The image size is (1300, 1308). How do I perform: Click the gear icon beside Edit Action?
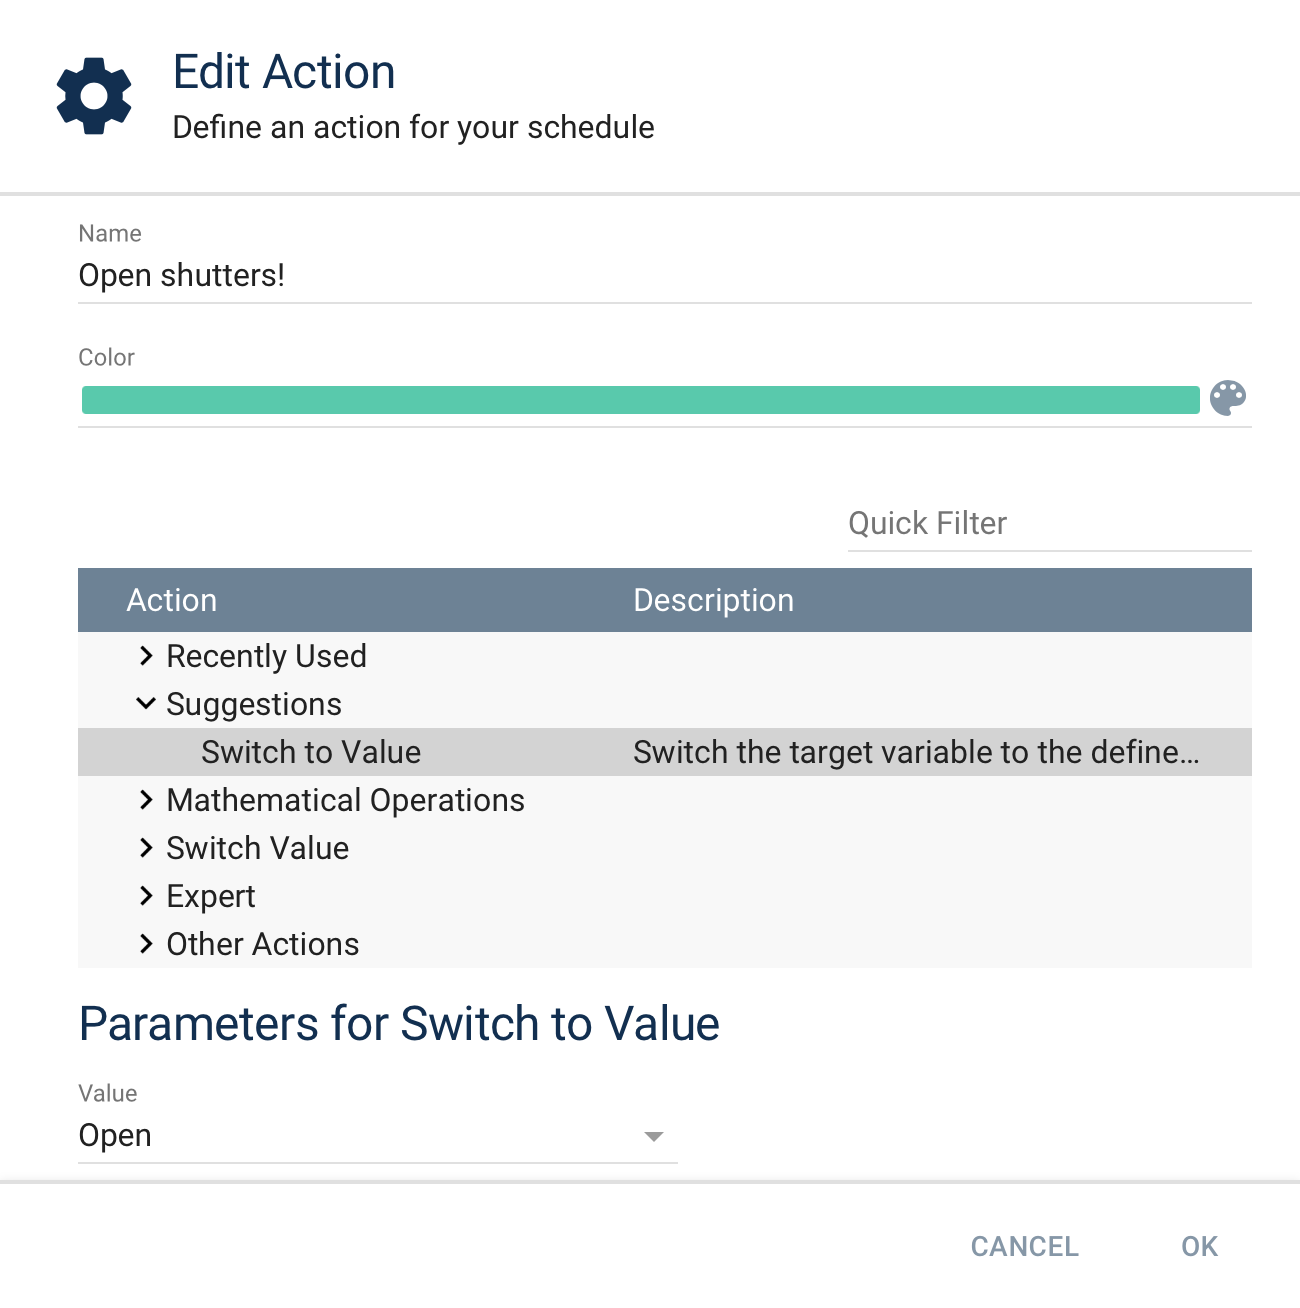tap(95, 97)
